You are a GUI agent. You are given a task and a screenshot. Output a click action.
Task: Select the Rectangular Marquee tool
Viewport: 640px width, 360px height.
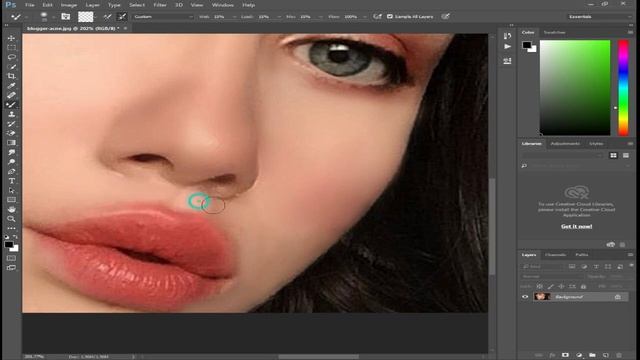tap(11, 47)
